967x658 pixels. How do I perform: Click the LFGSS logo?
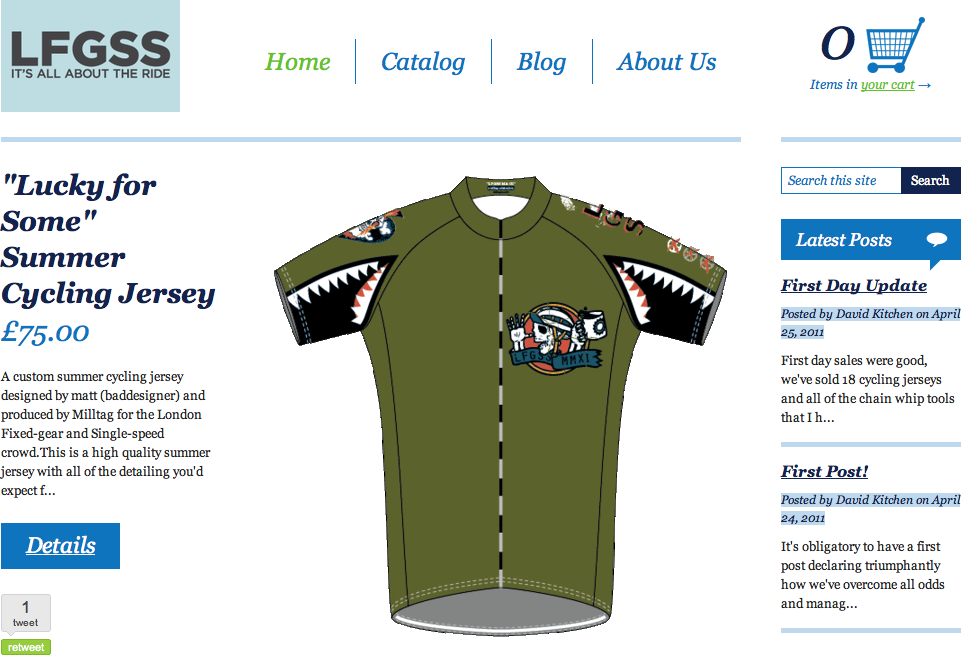coord(90,56)
